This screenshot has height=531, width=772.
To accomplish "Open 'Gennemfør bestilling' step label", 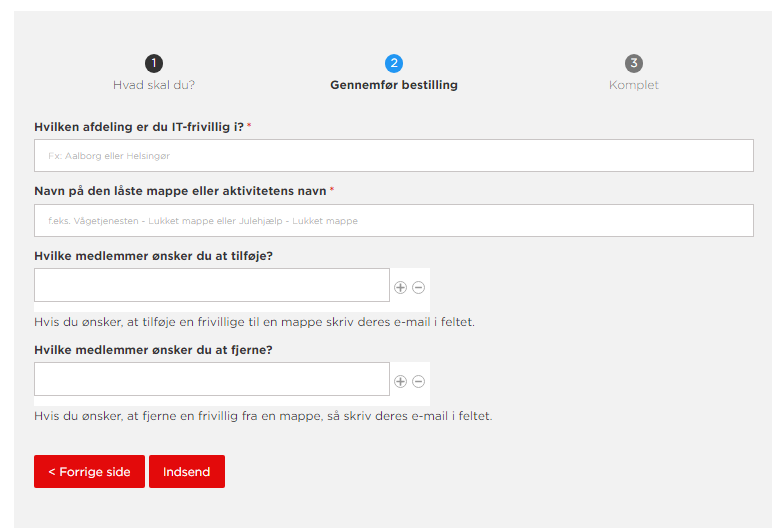I will pos(394,85).
